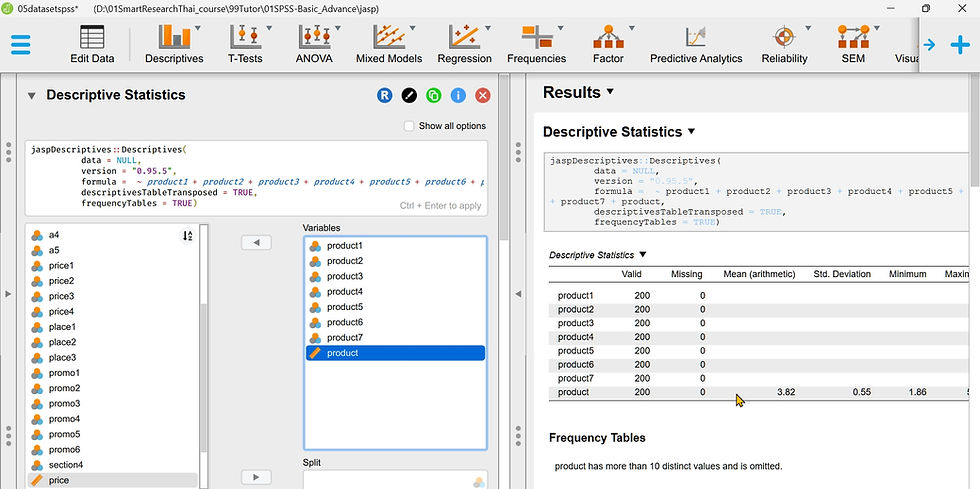Collapse the data panel using left-edge arrow
Viewport: 980px width, 489px height.
pyautogui.click(x=8, y=293)
